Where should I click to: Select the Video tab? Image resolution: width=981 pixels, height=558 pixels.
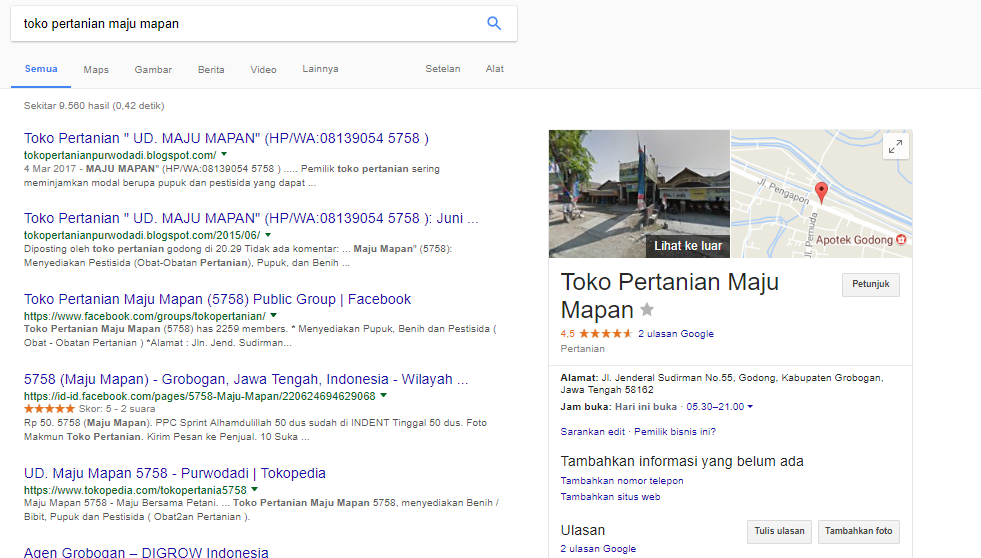(x=263, y=69)
